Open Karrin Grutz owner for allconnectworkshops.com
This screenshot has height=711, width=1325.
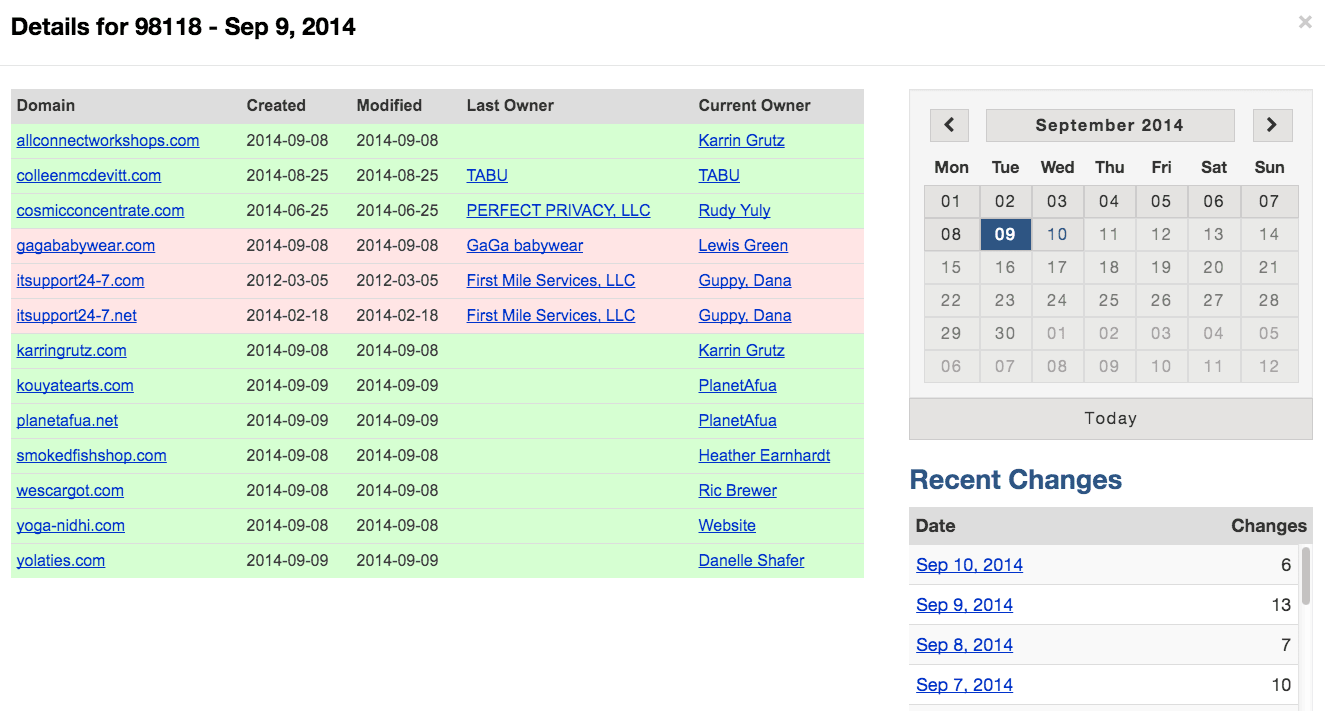pos(742,140)
